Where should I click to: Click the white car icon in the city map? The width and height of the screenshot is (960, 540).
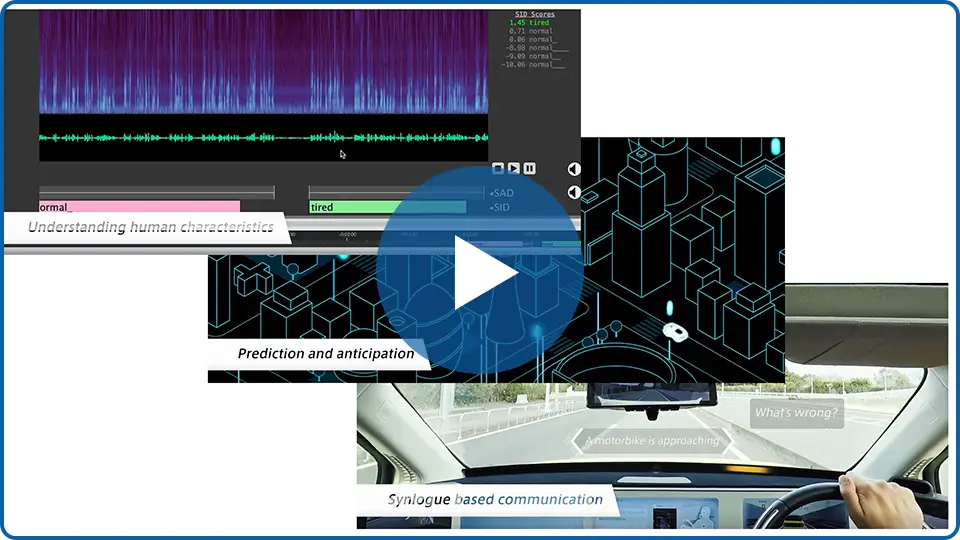click(675, 331)
